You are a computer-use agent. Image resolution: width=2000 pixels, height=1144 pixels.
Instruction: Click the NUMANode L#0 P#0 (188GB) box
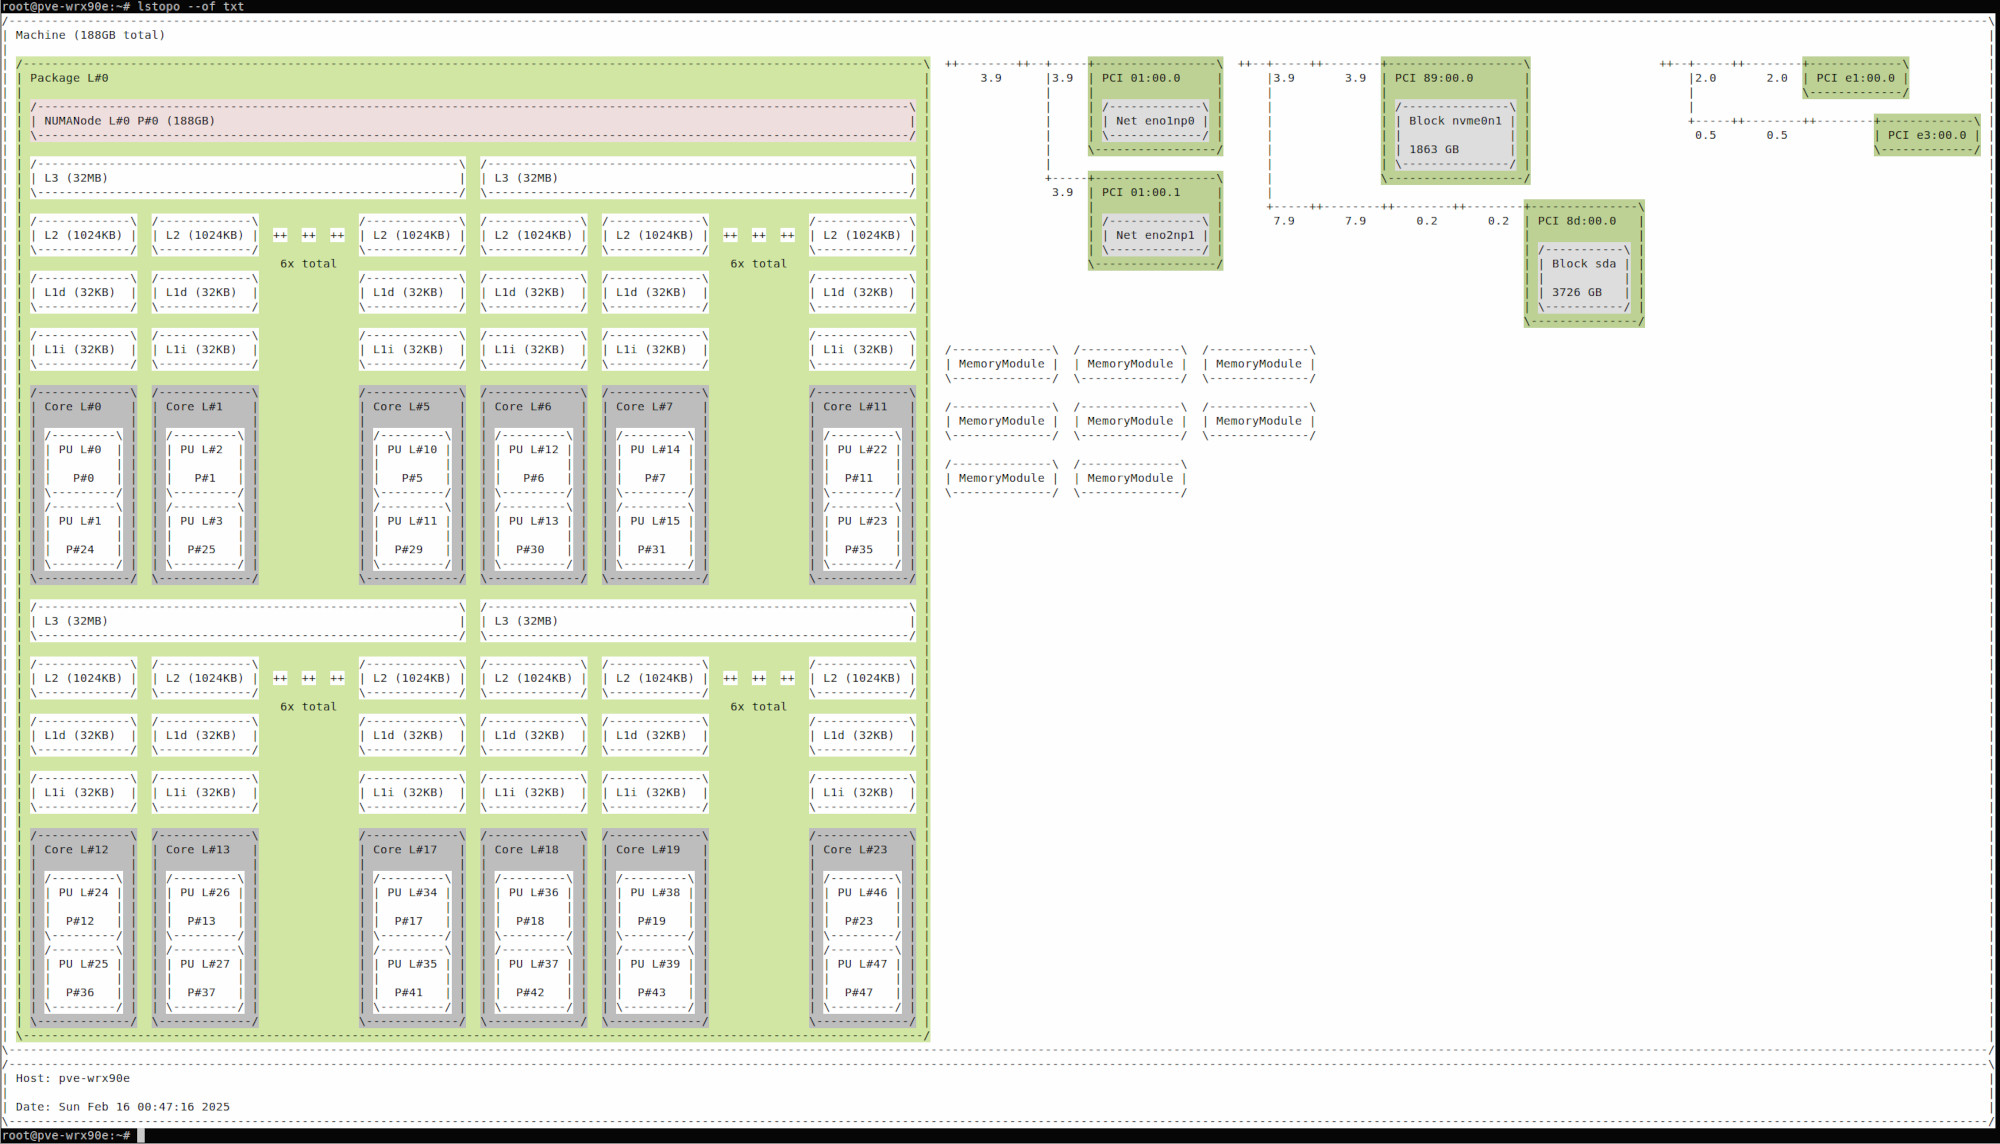click(x=473, y=121)
